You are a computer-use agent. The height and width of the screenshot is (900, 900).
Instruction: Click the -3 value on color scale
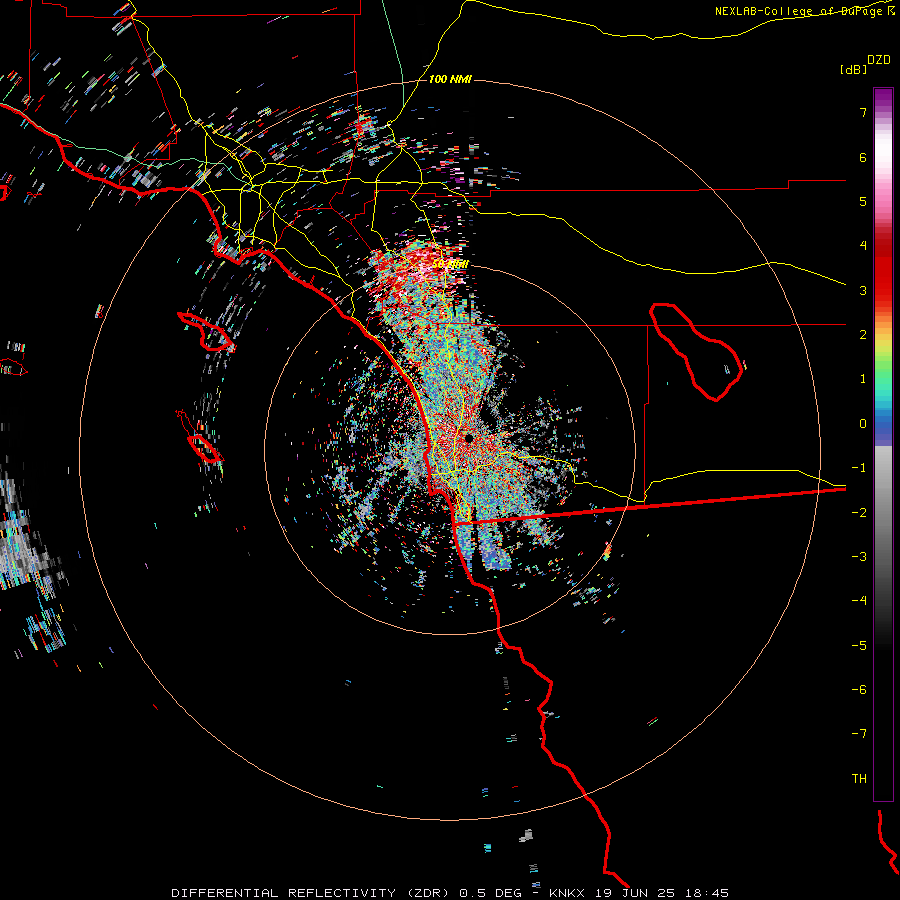coord(859,557)
